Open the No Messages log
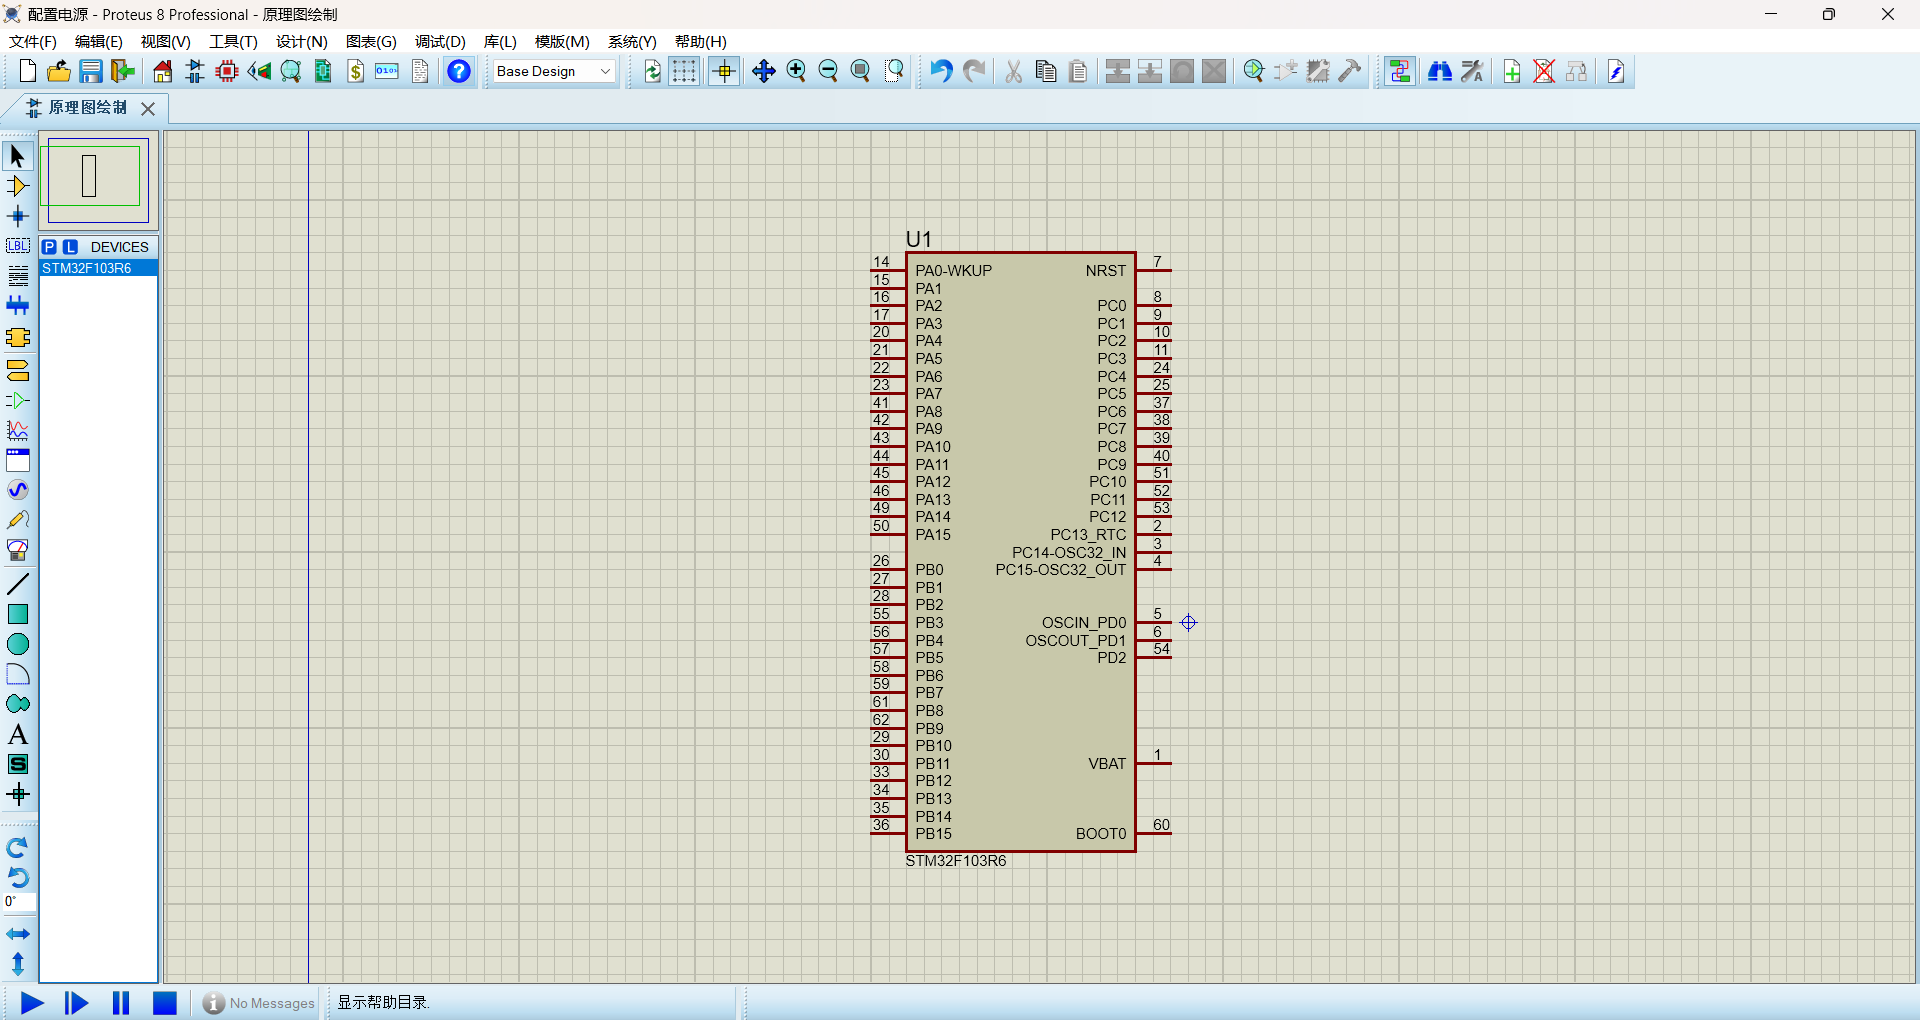This screenshot has width=1920, height=1020. click(x=258, y=1003)
